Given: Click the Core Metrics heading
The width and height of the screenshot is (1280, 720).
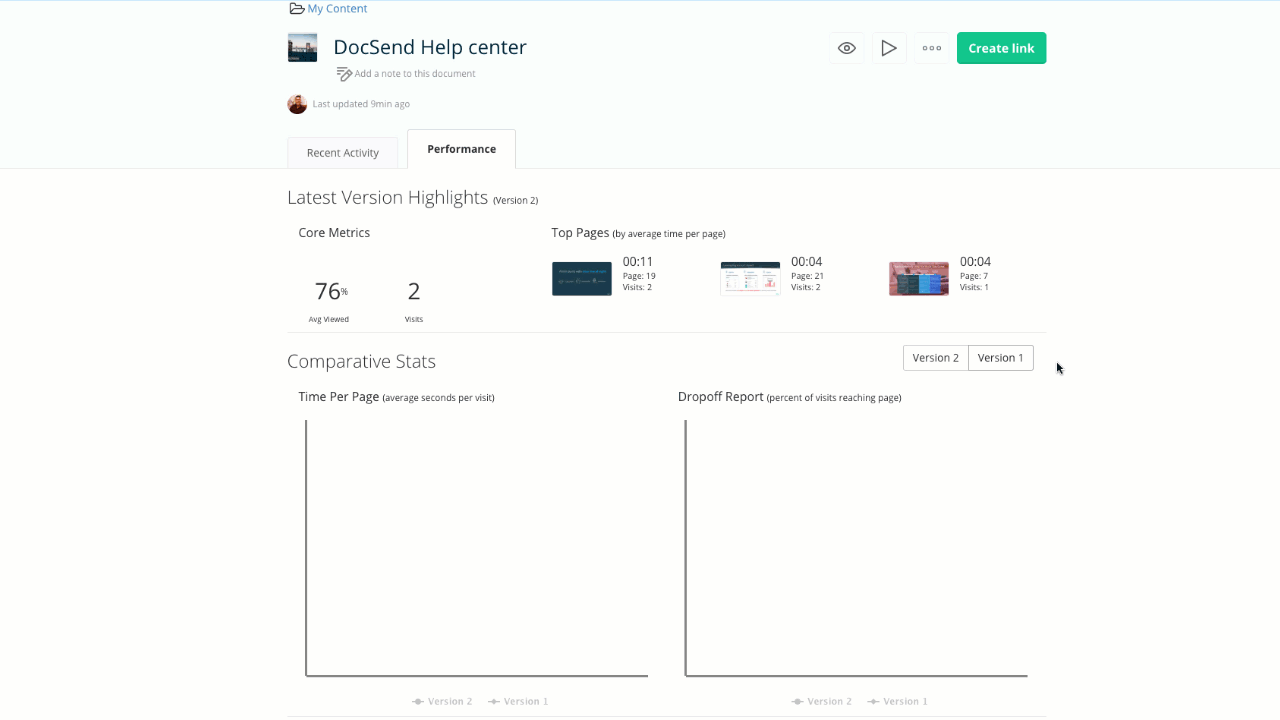Looking at the screenshot, I should pos(334,233).
